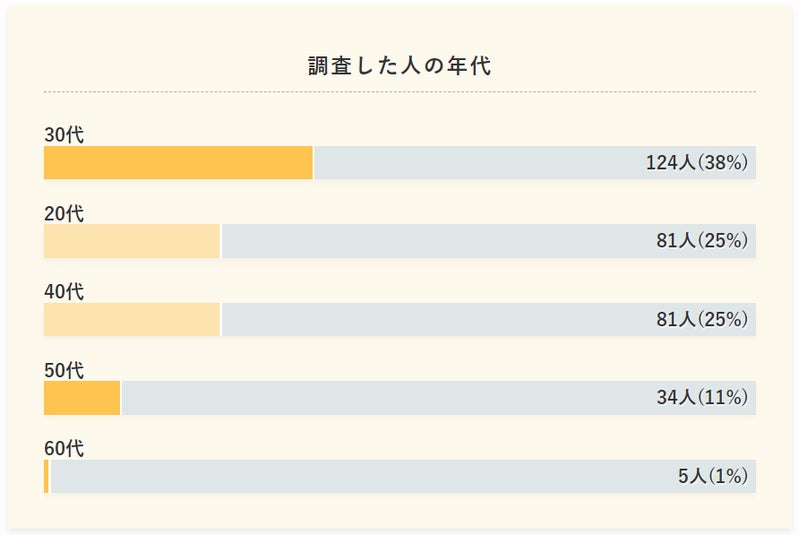
Task: Click the gray unfilled portion of 50代 bar
Action: 380,398
